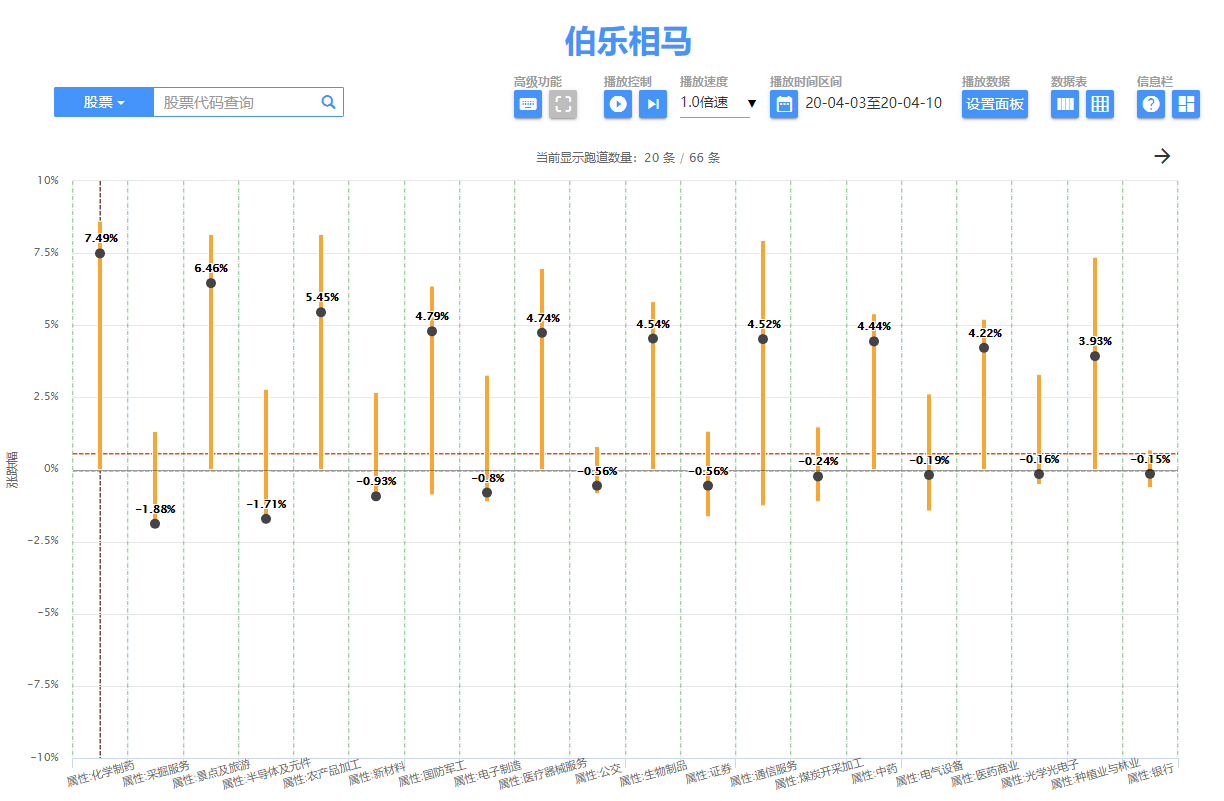Click the -1.88% data point for 采掘服务
Screen dimensions: 1224x801
pyautogui.click(x=155, y=523)
